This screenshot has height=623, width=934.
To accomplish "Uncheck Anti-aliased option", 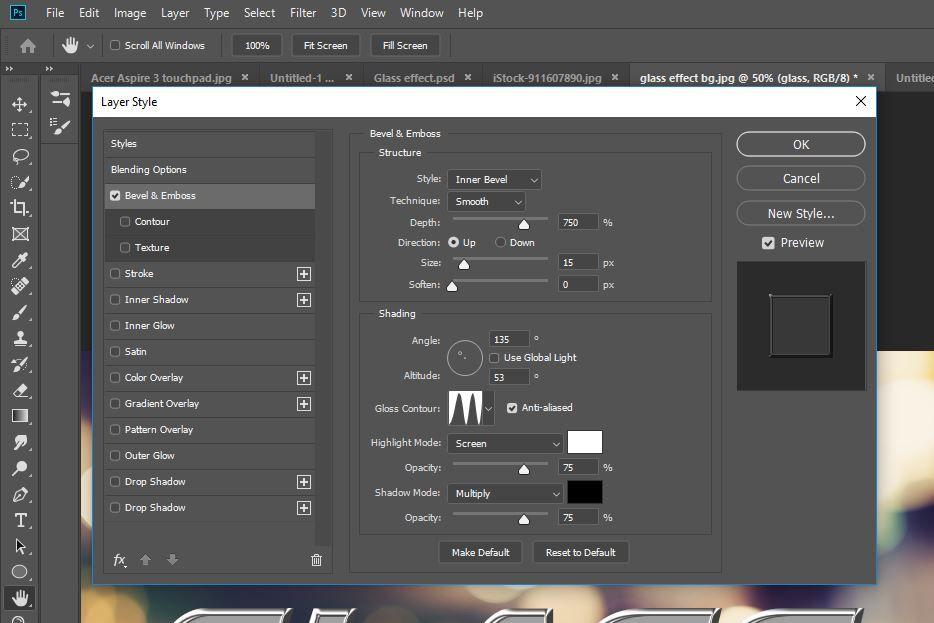I will pos(512,408).
